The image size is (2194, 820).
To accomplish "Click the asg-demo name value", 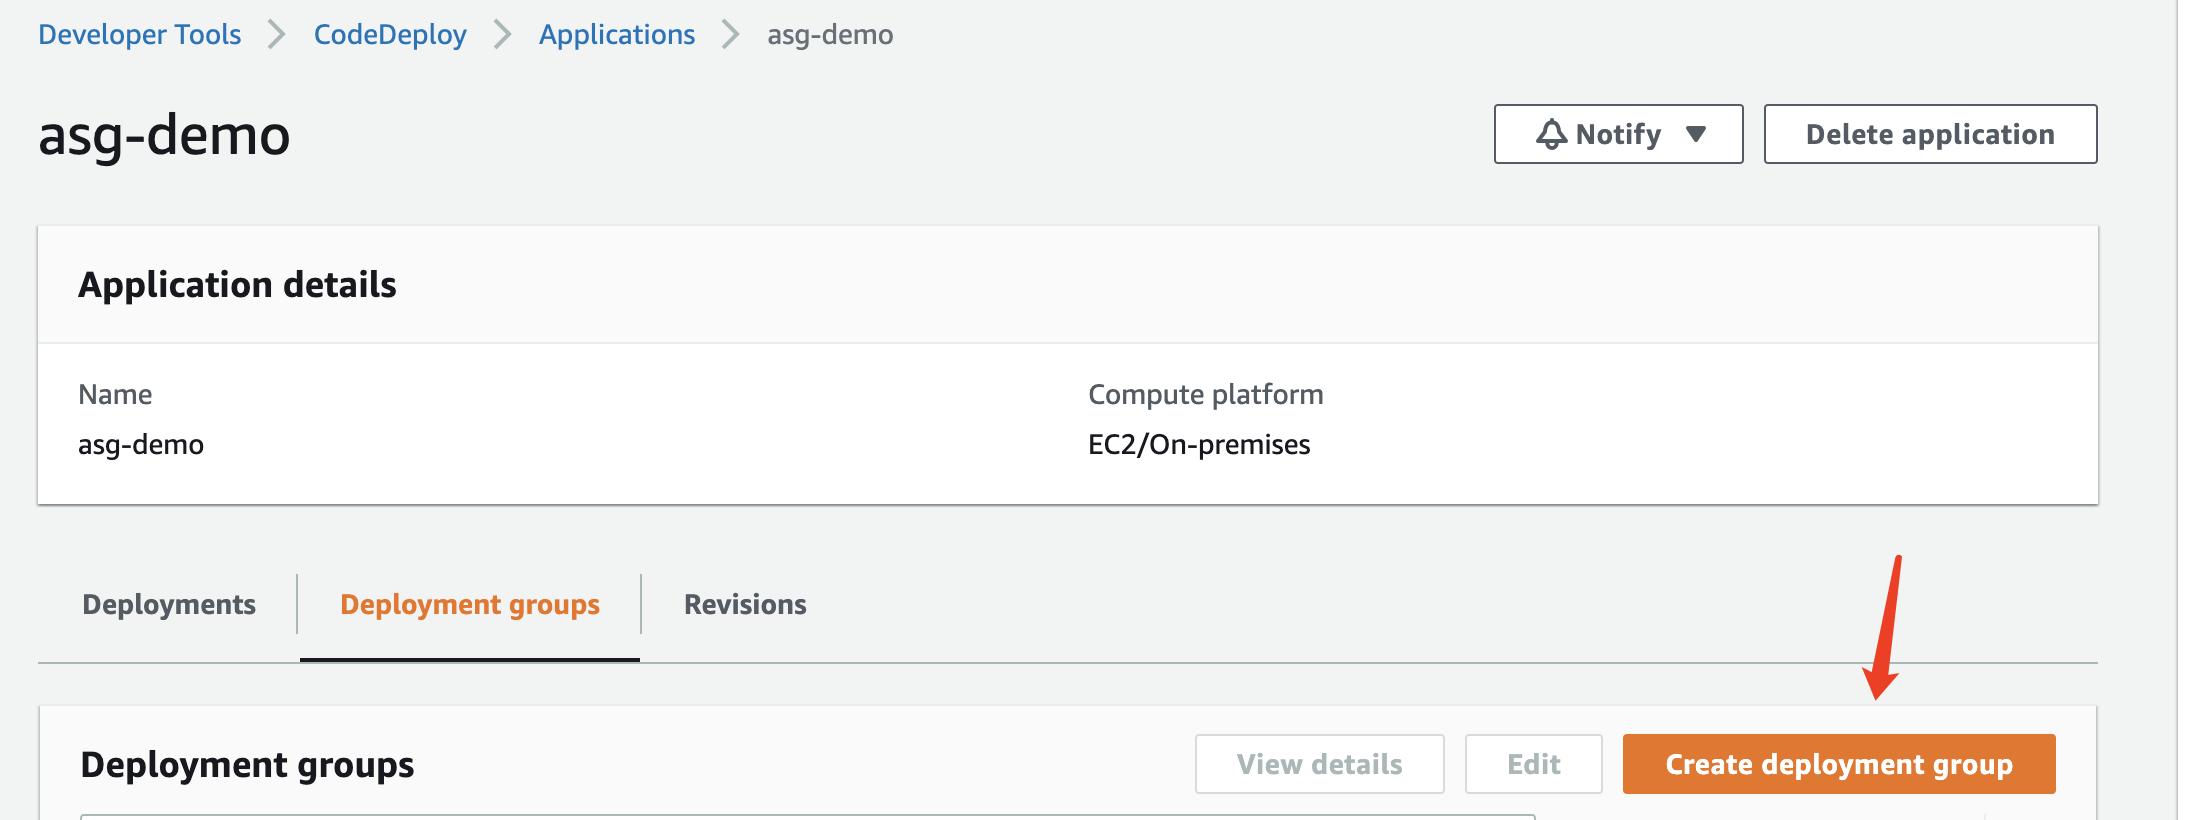I will click(x=141, y=444).
